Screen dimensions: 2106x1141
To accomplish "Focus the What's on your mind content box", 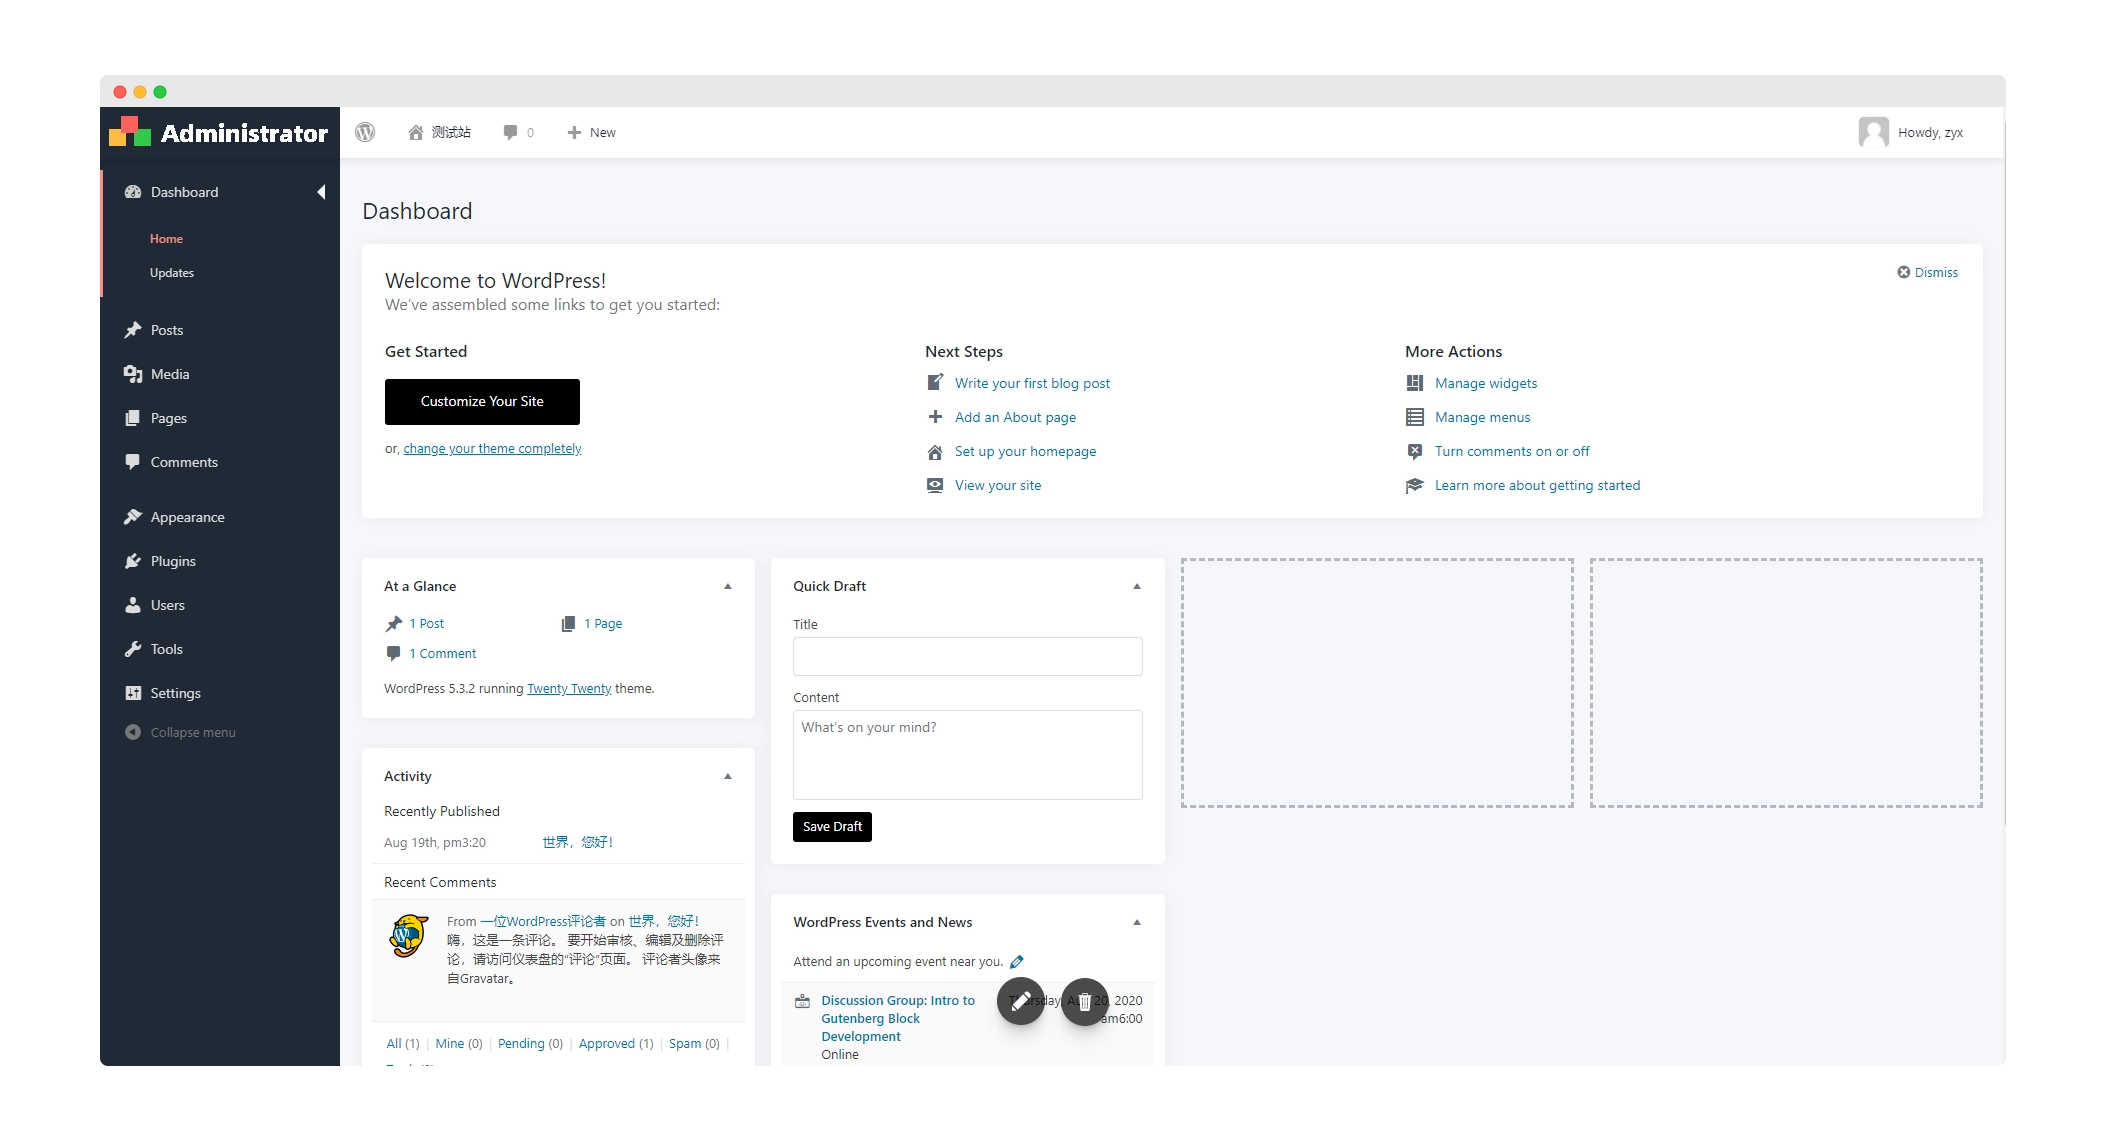I will click(968, 755).
